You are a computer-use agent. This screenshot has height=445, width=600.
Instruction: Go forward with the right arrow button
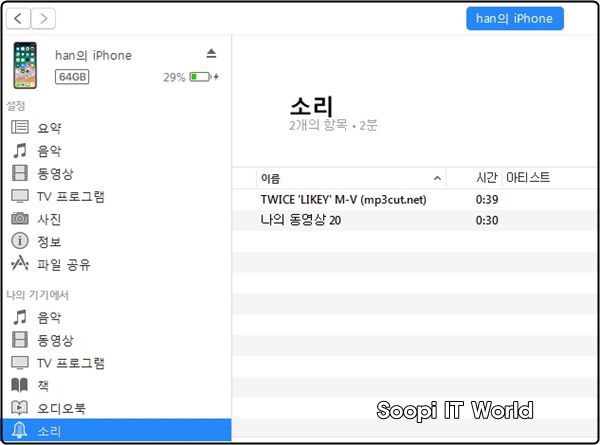coord(43,19)
